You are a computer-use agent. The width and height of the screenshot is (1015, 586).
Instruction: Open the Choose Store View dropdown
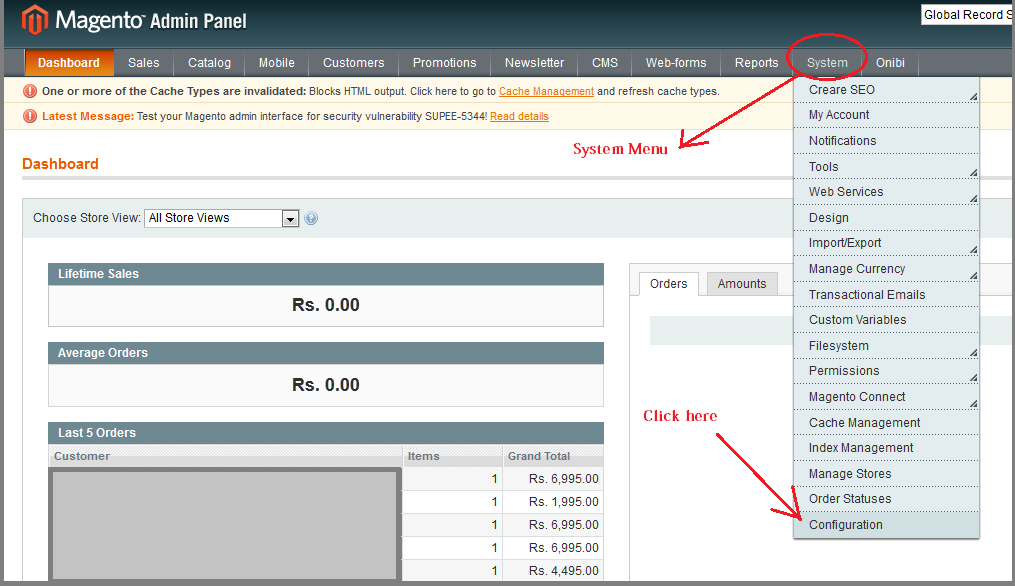click(x=221, y=218)
